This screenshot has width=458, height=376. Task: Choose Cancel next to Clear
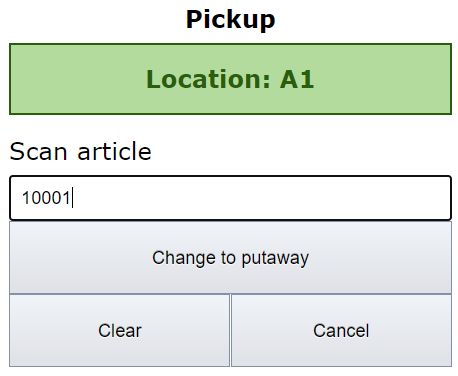341,330
